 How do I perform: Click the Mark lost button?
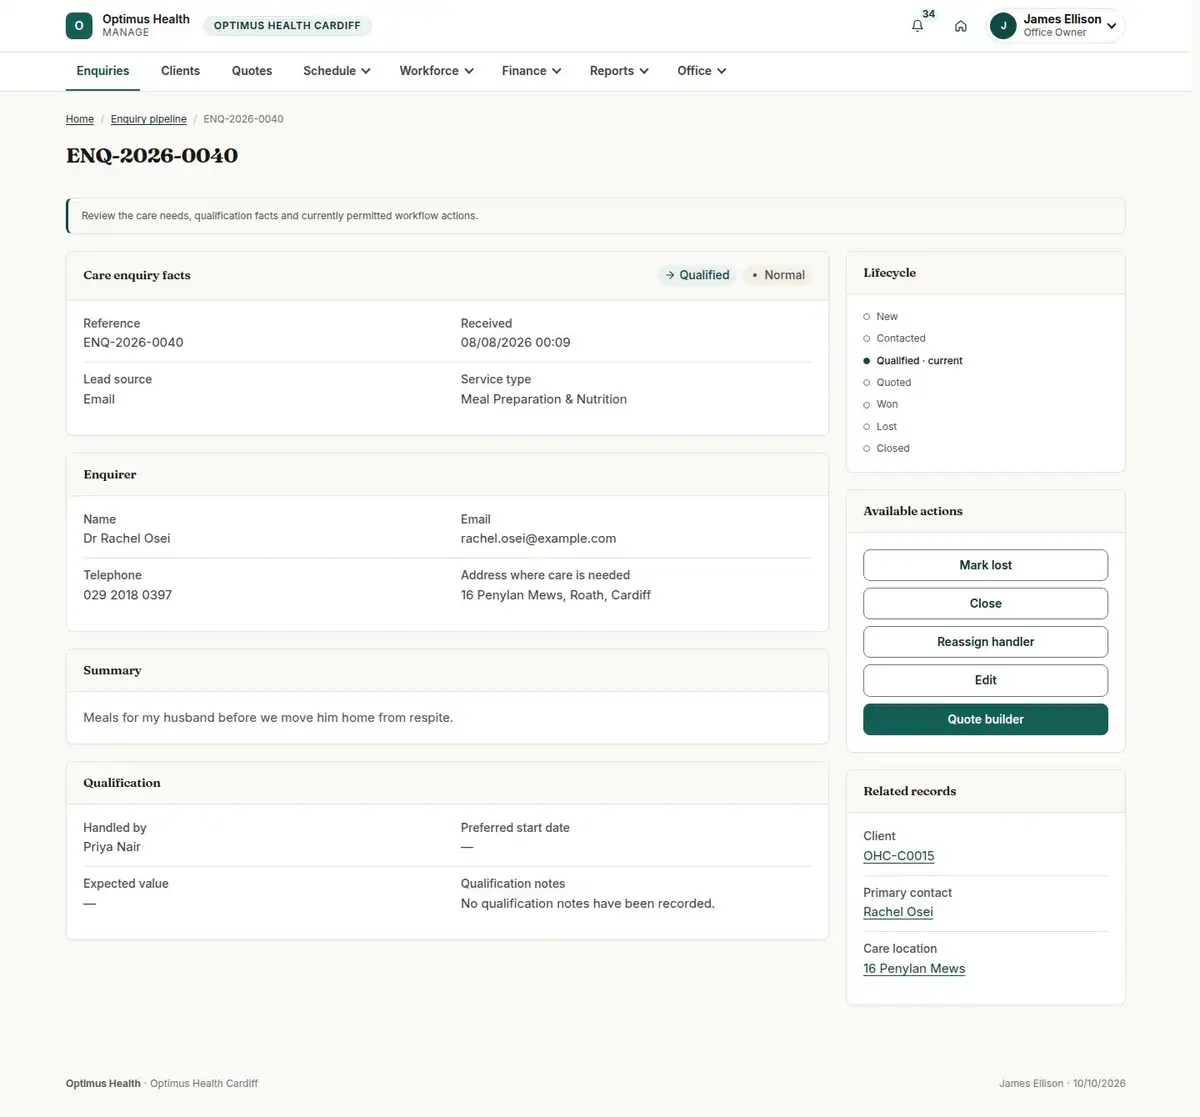tap(985, 565)
